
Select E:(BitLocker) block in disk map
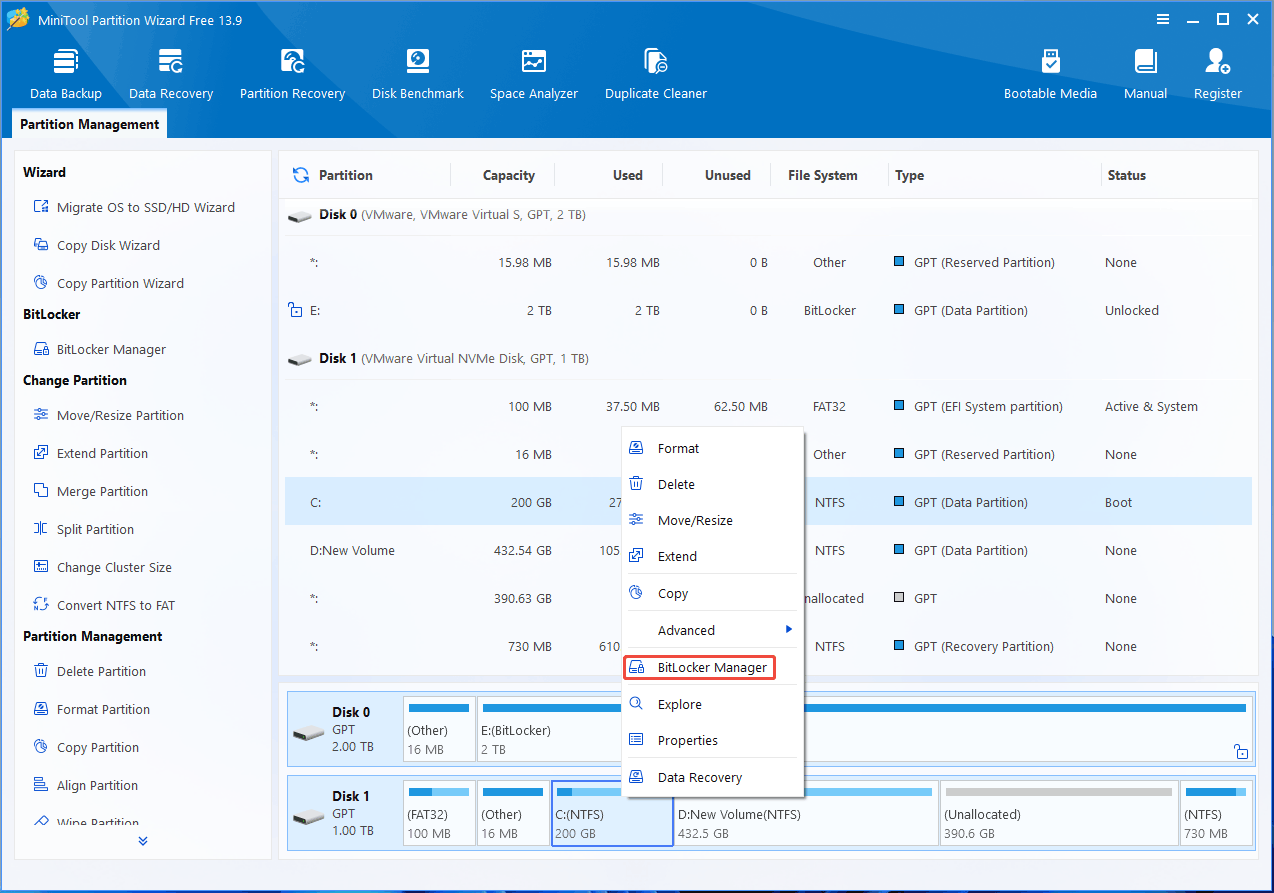[x=866, y=729]
